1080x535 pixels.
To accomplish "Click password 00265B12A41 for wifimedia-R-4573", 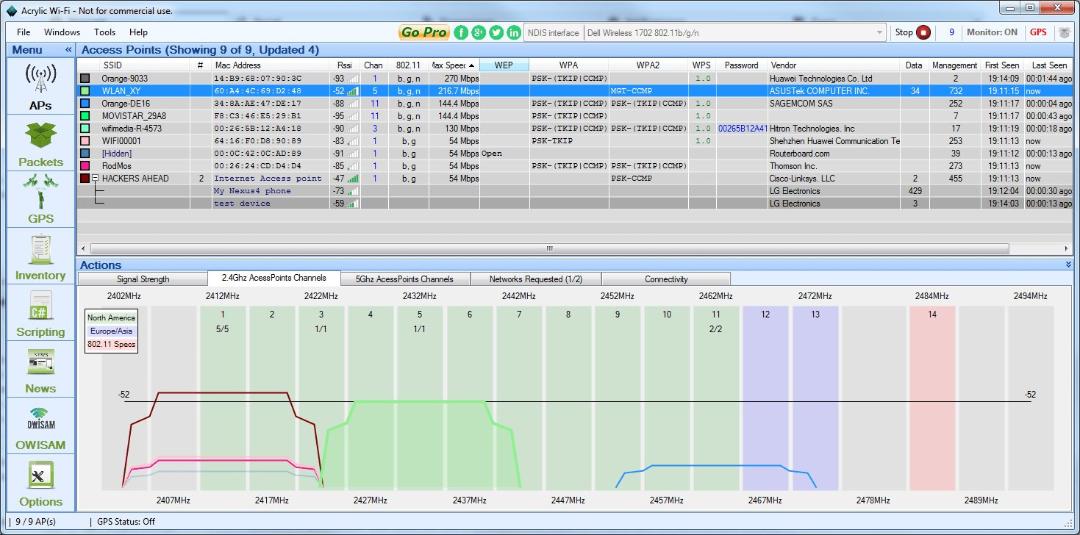I will [742, 129].
